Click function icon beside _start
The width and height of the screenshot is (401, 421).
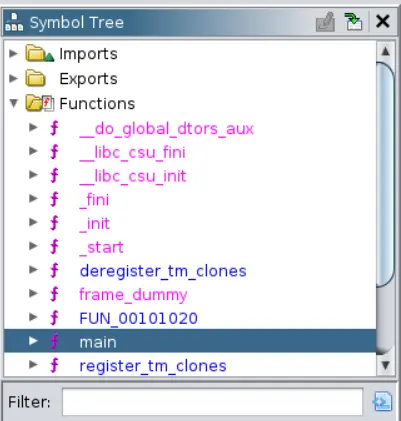click(x=54, y=247)
